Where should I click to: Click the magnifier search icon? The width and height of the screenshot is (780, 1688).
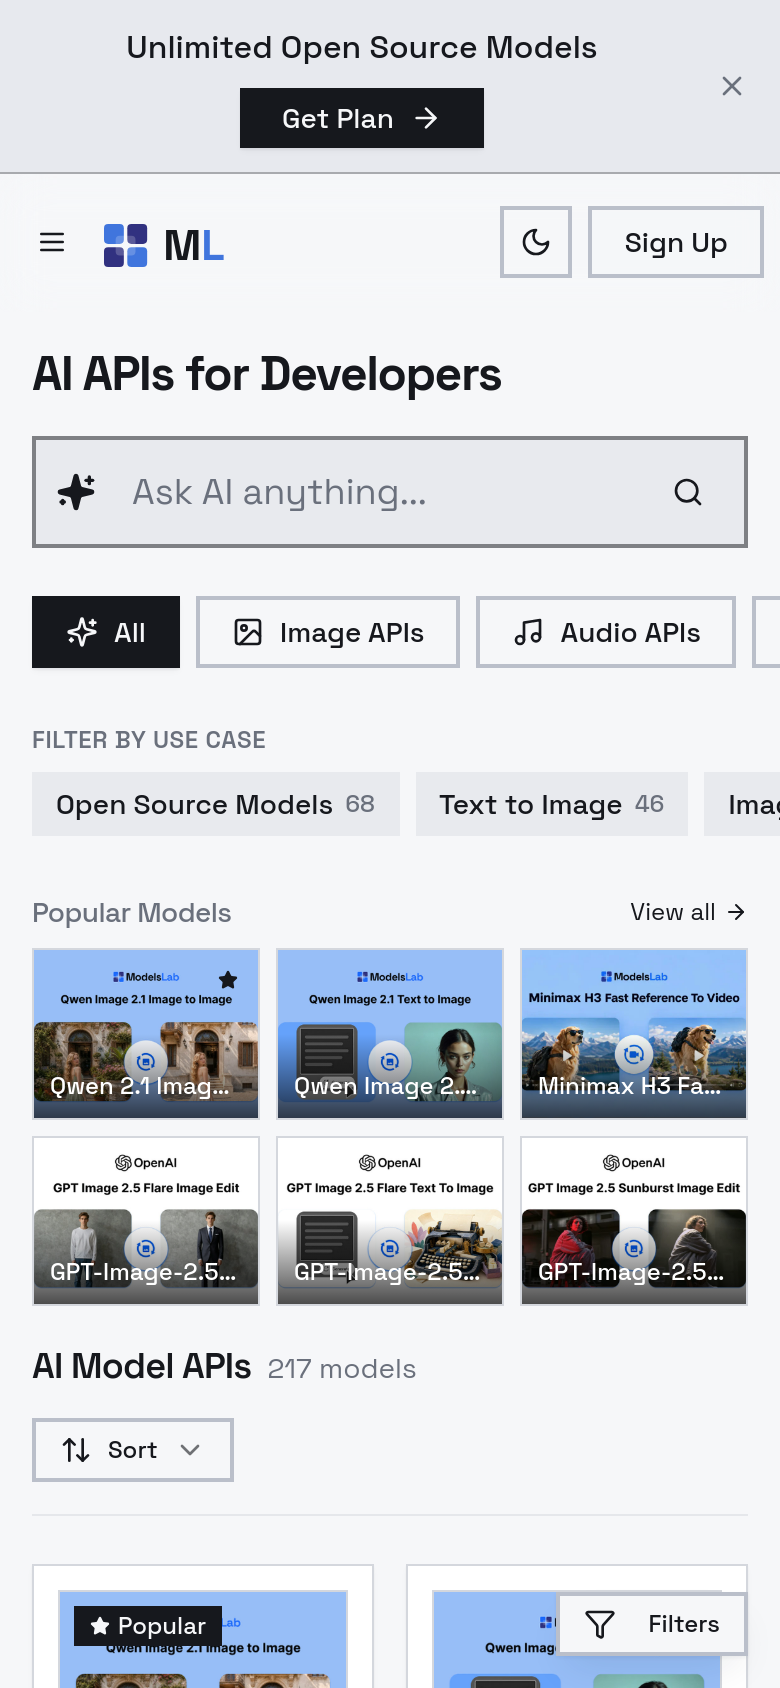click(x=688, y=492)
